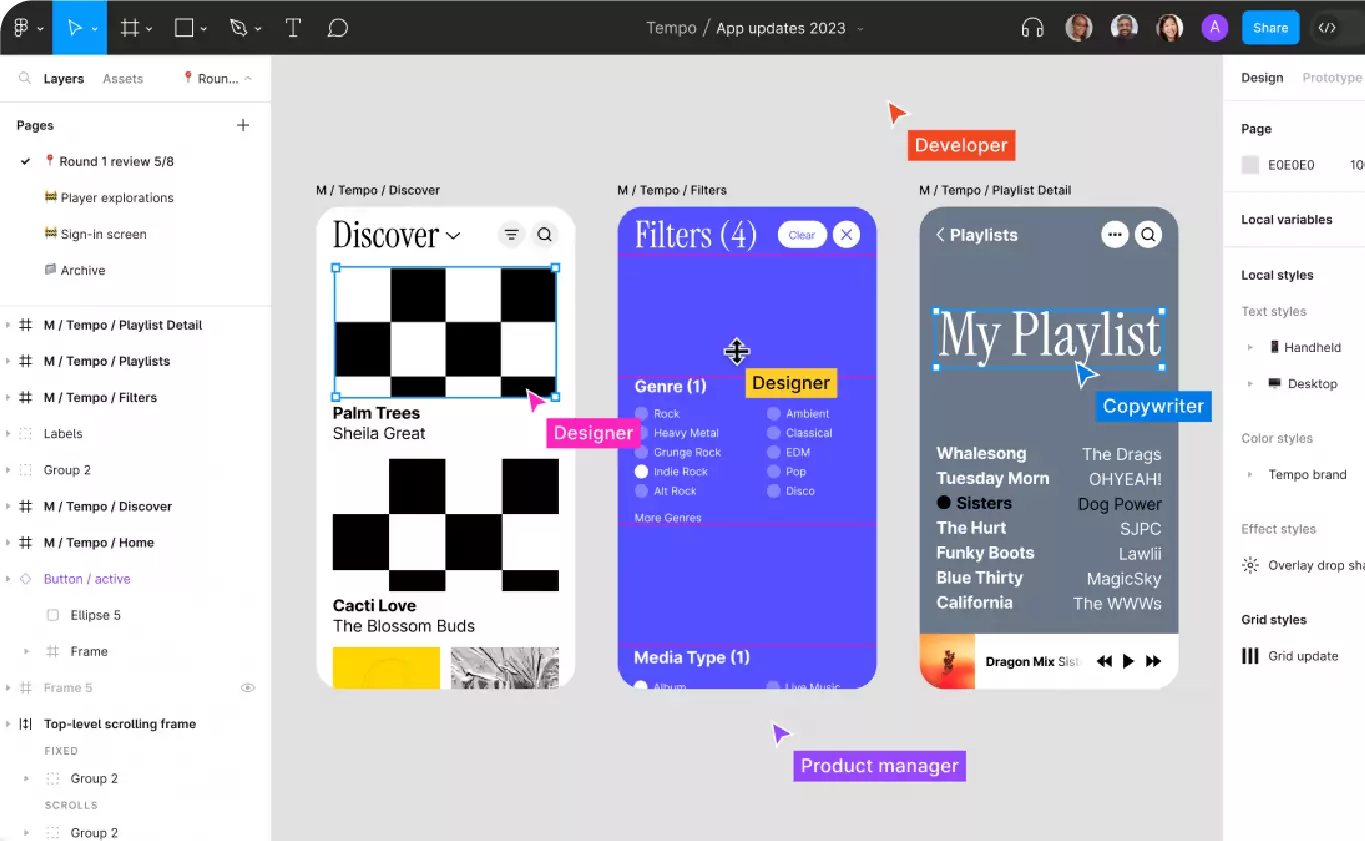Image resolution: width=1365 pixels, height=841 pixels.
Task: Select the Comment tool
Action: pyautogui.click(x=338, y=28)
